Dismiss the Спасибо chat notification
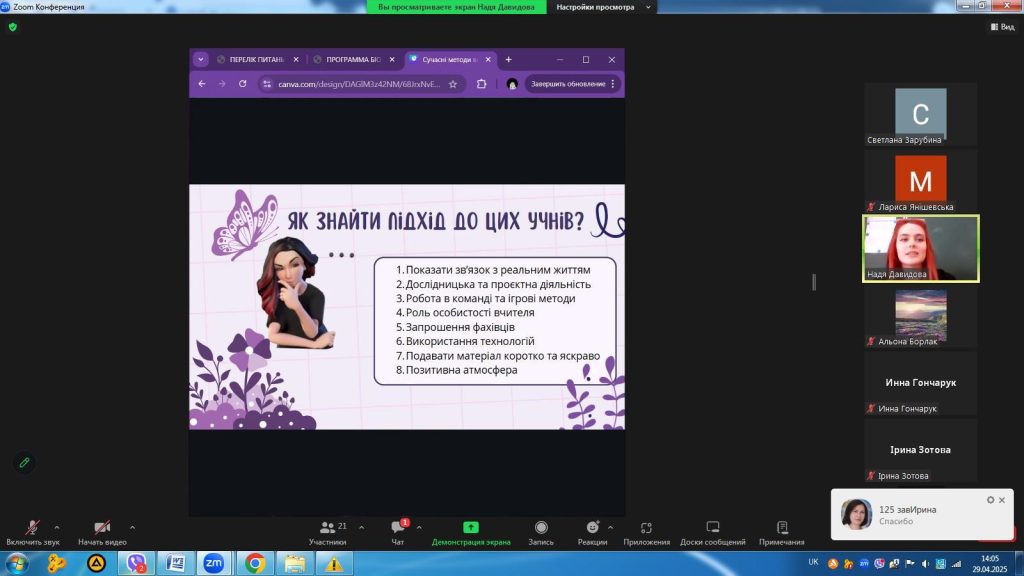This screenshot has height=576, width=1024. pos(1002,500)
